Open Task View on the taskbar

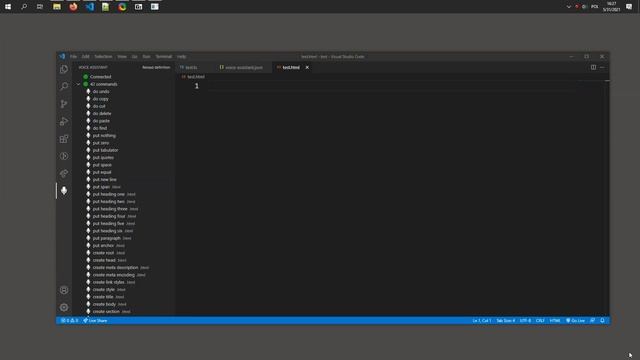click(x=40, y=7)
